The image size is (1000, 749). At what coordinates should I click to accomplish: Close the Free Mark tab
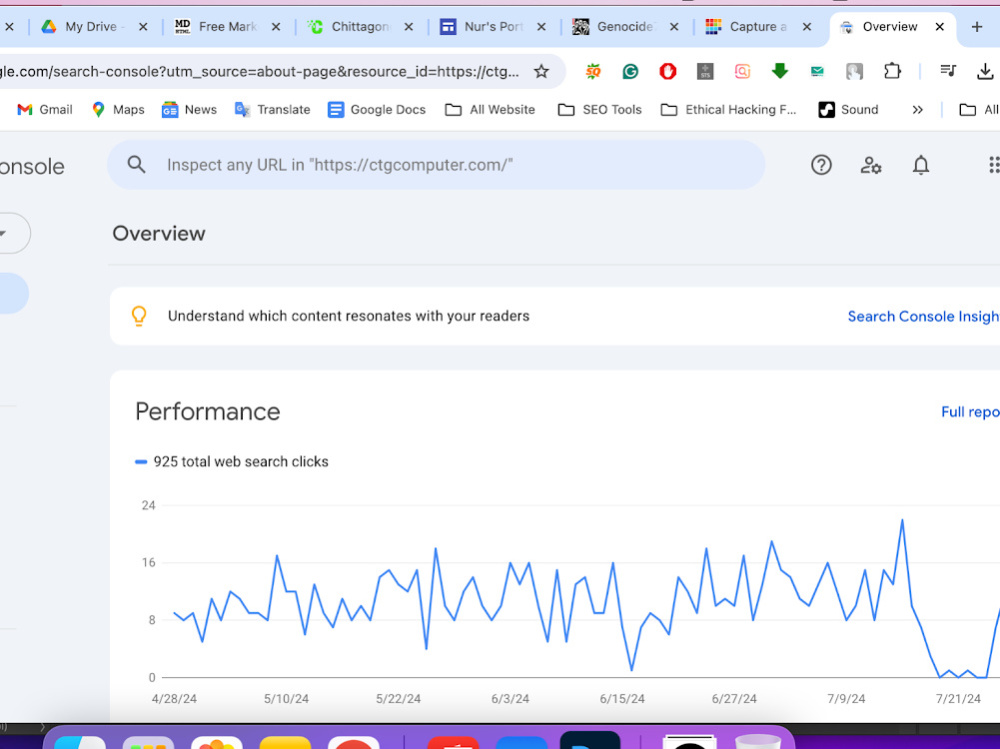pyautogui.click(x=276, y=27)
